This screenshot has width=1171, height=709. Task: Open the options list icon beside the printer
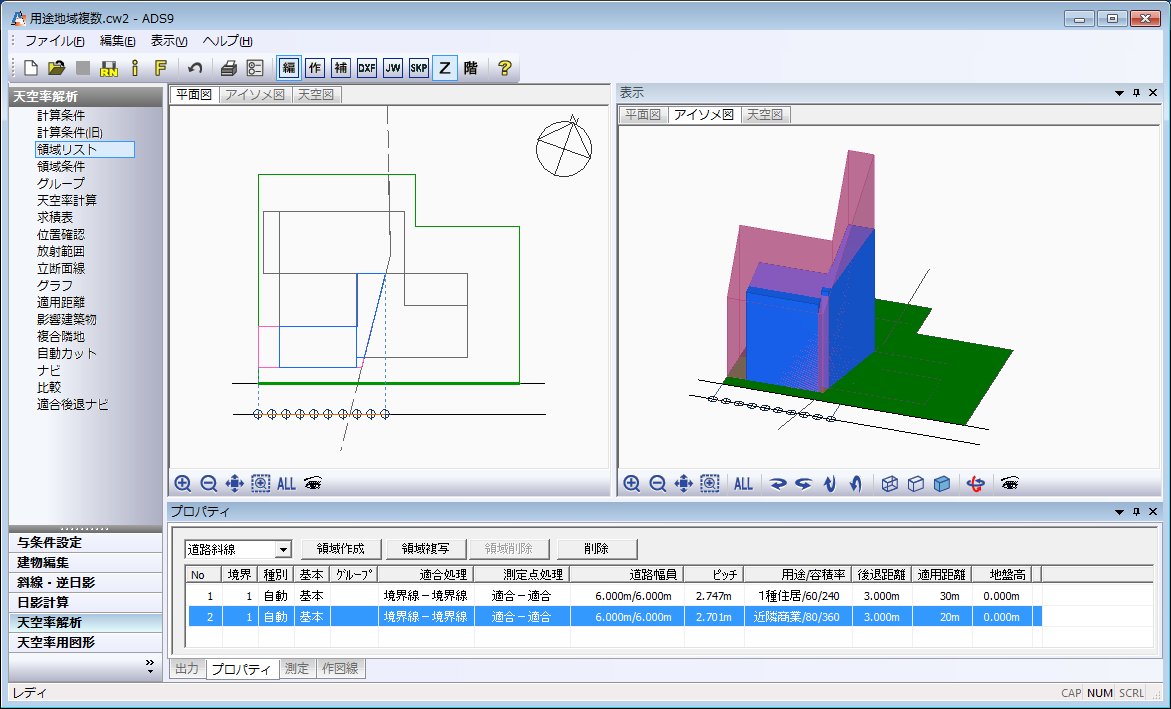coord(255,68)
